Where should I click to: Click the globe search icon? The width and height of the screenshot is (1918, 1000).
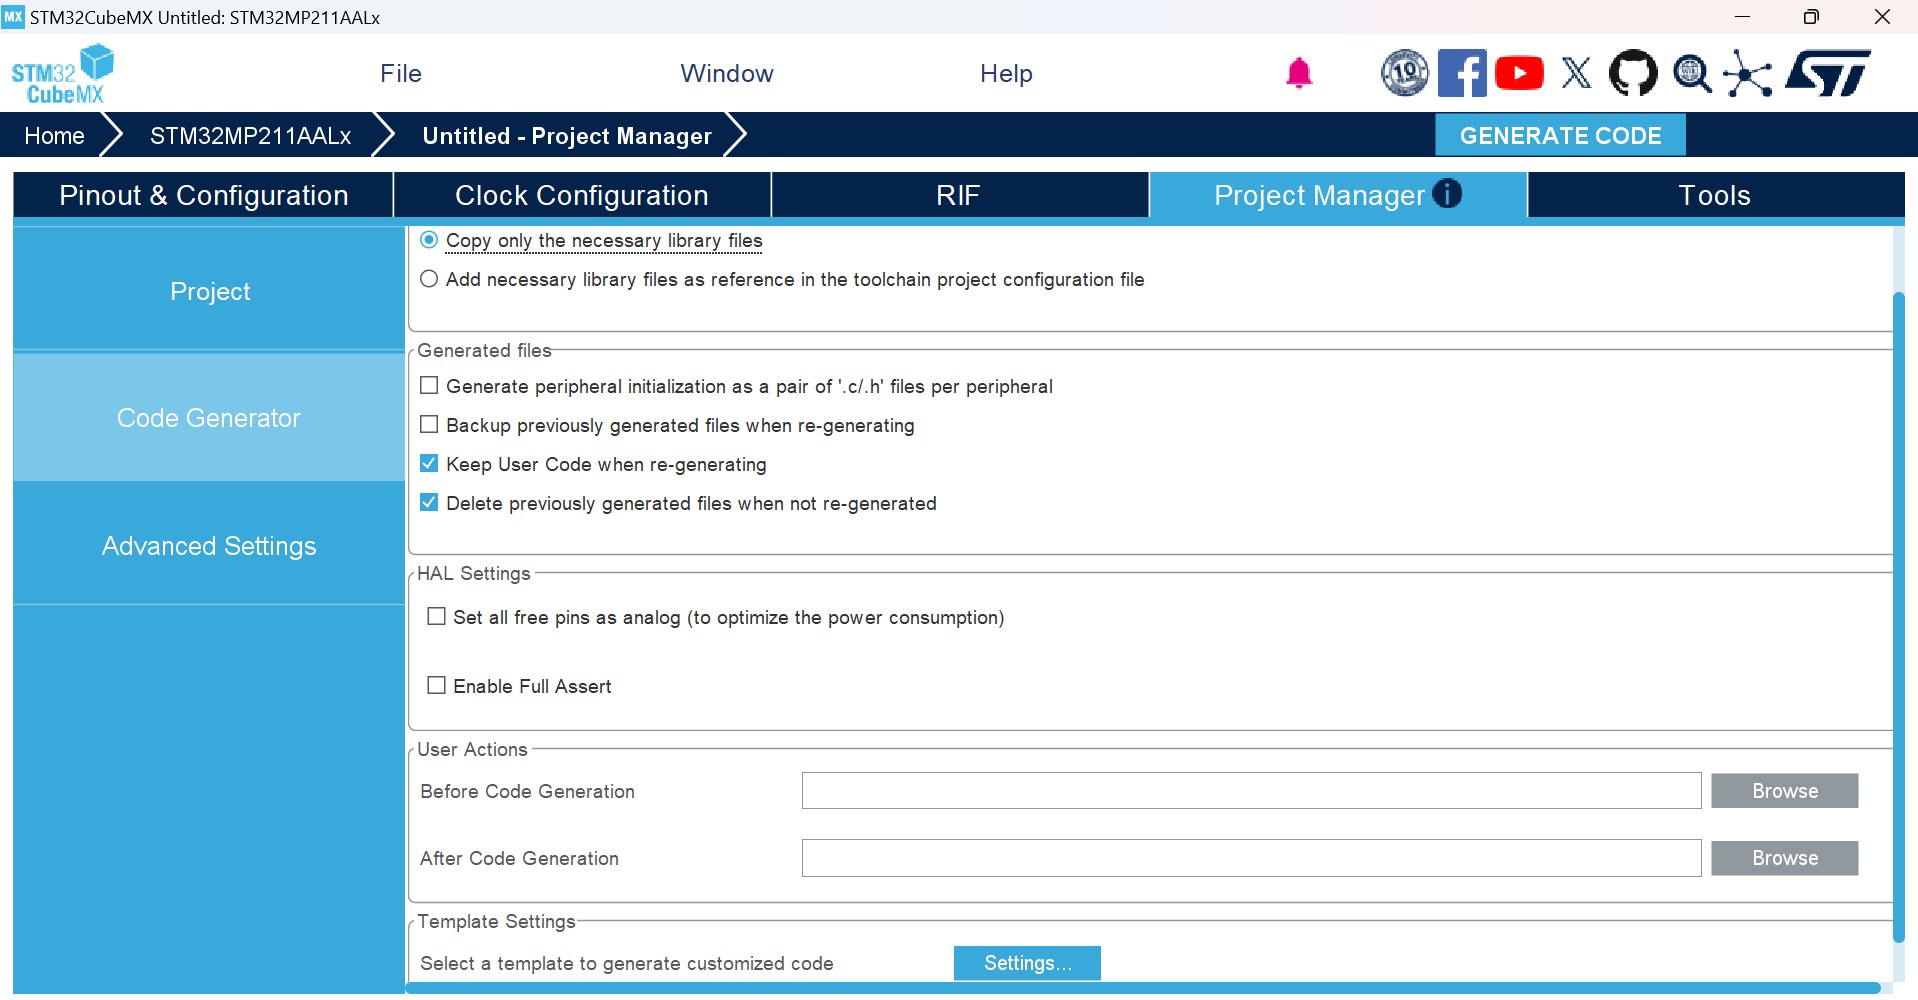(x=1692, y=73)
